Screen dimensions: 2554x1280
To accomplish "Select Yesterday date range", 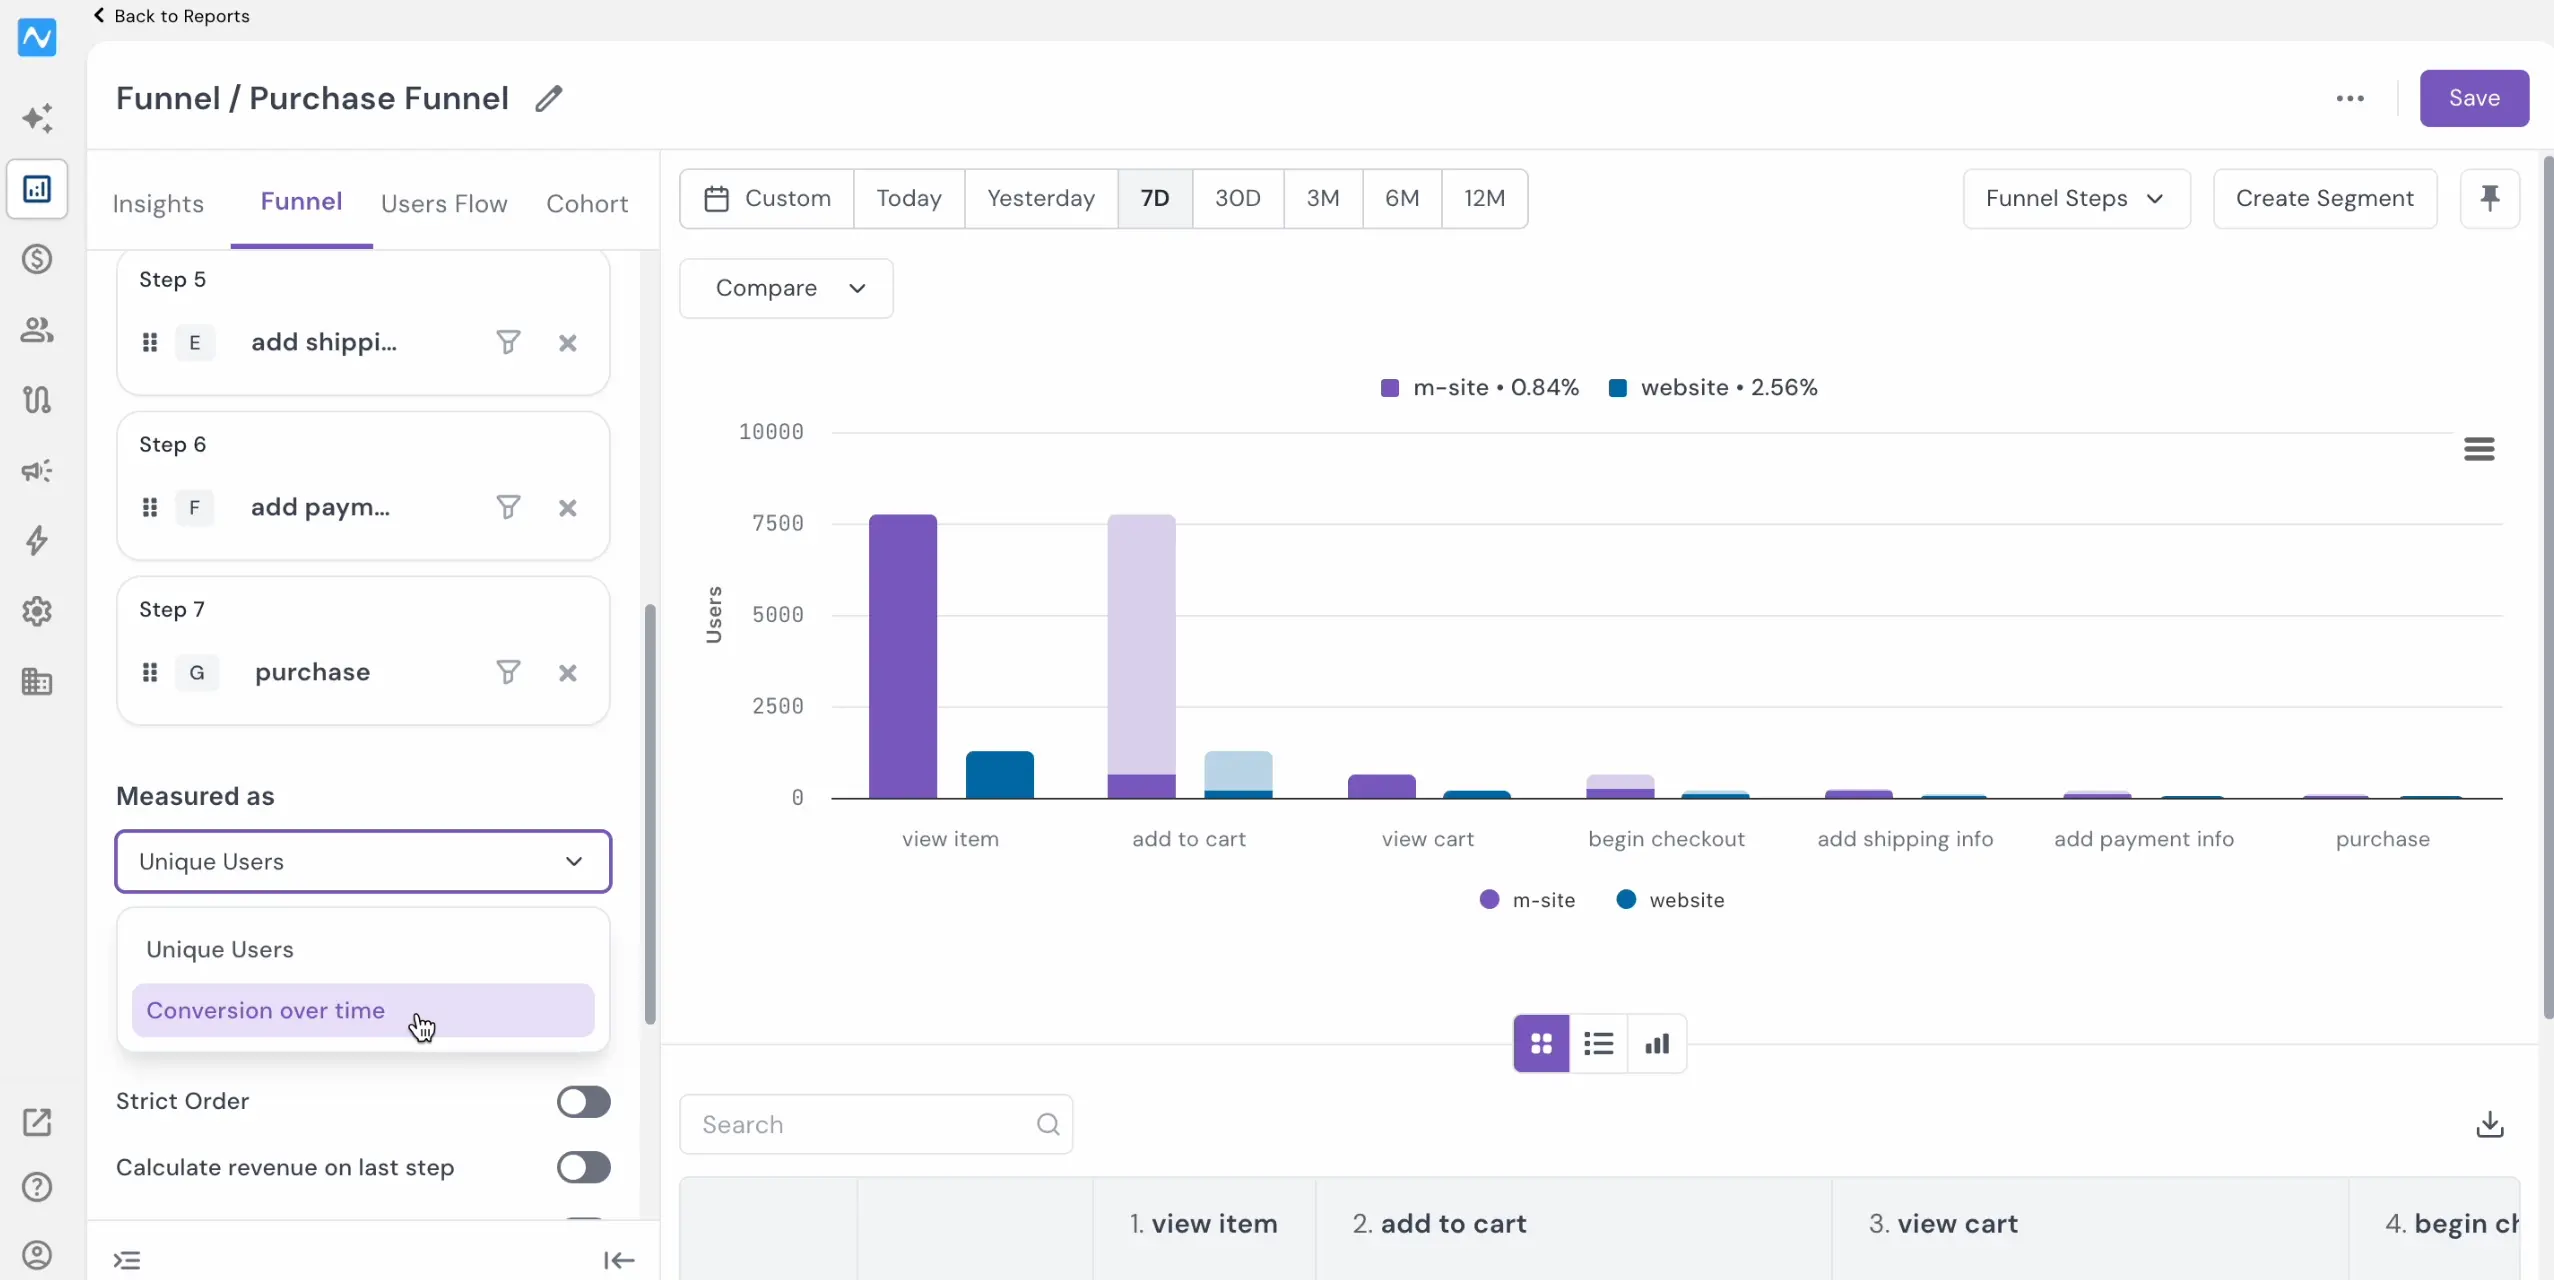I will tap(1041, 198).
